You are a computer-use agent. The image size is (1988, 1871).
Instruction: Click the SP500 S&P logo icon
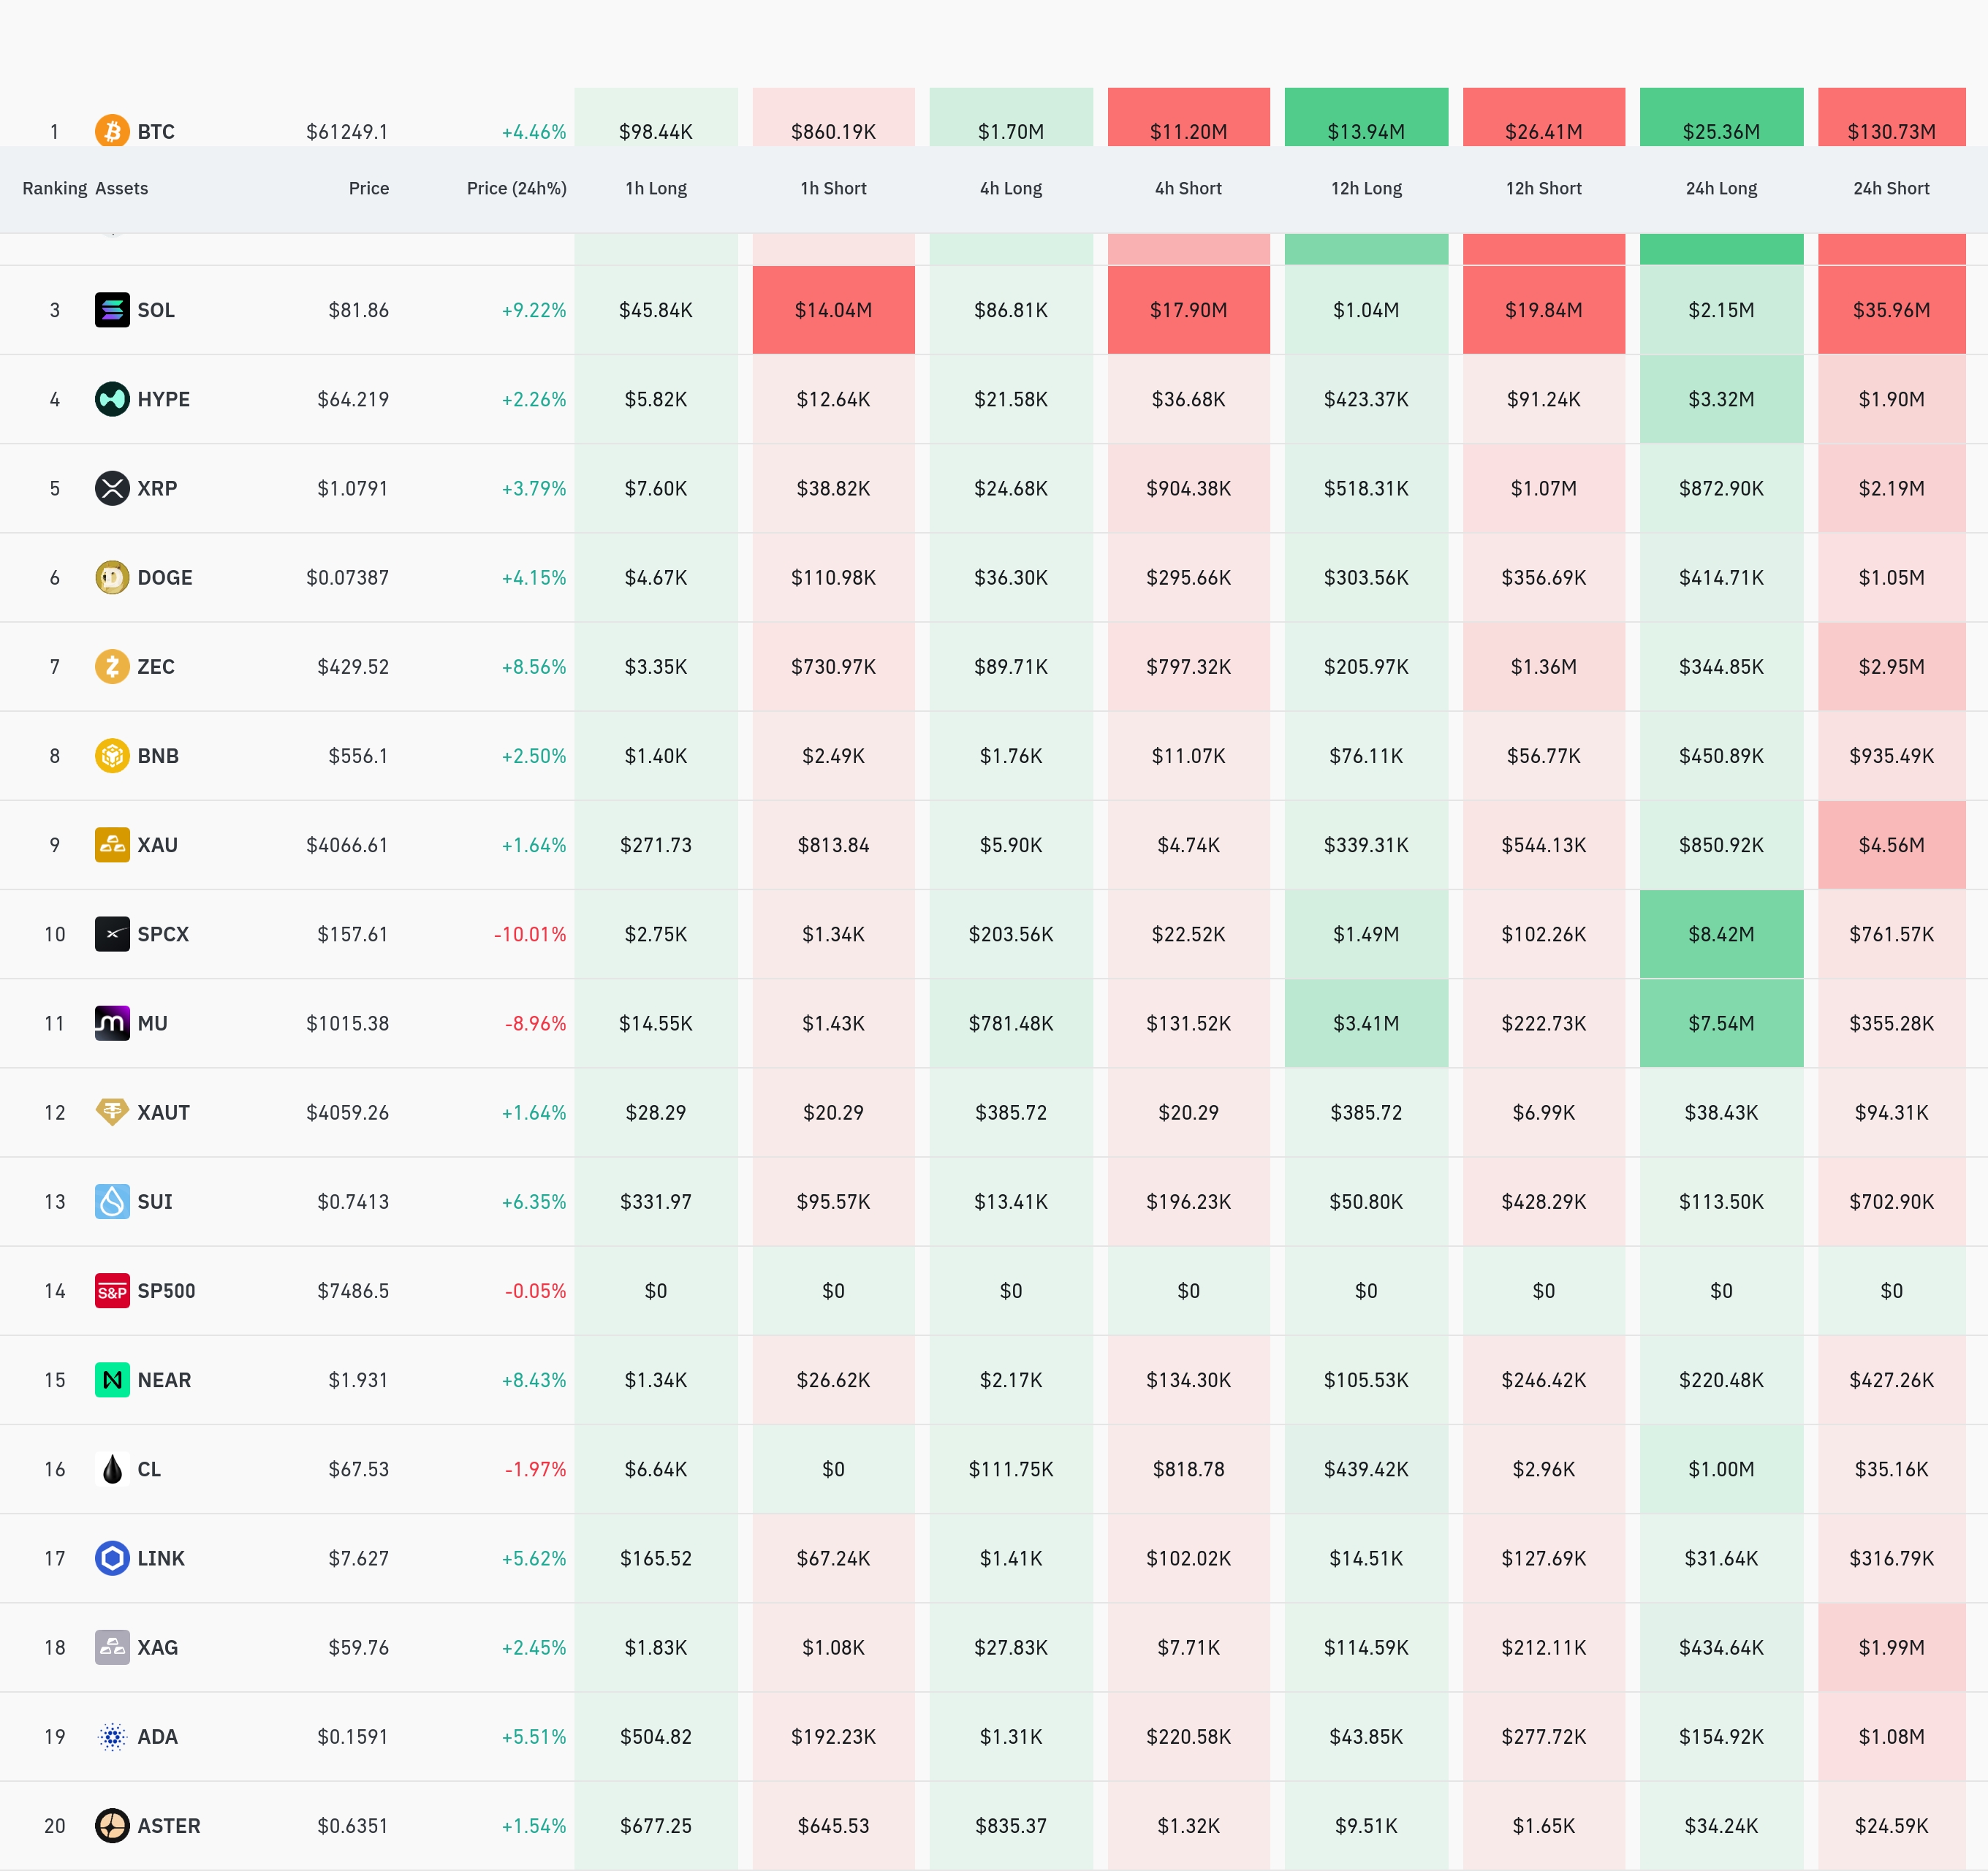[112, 1291]
